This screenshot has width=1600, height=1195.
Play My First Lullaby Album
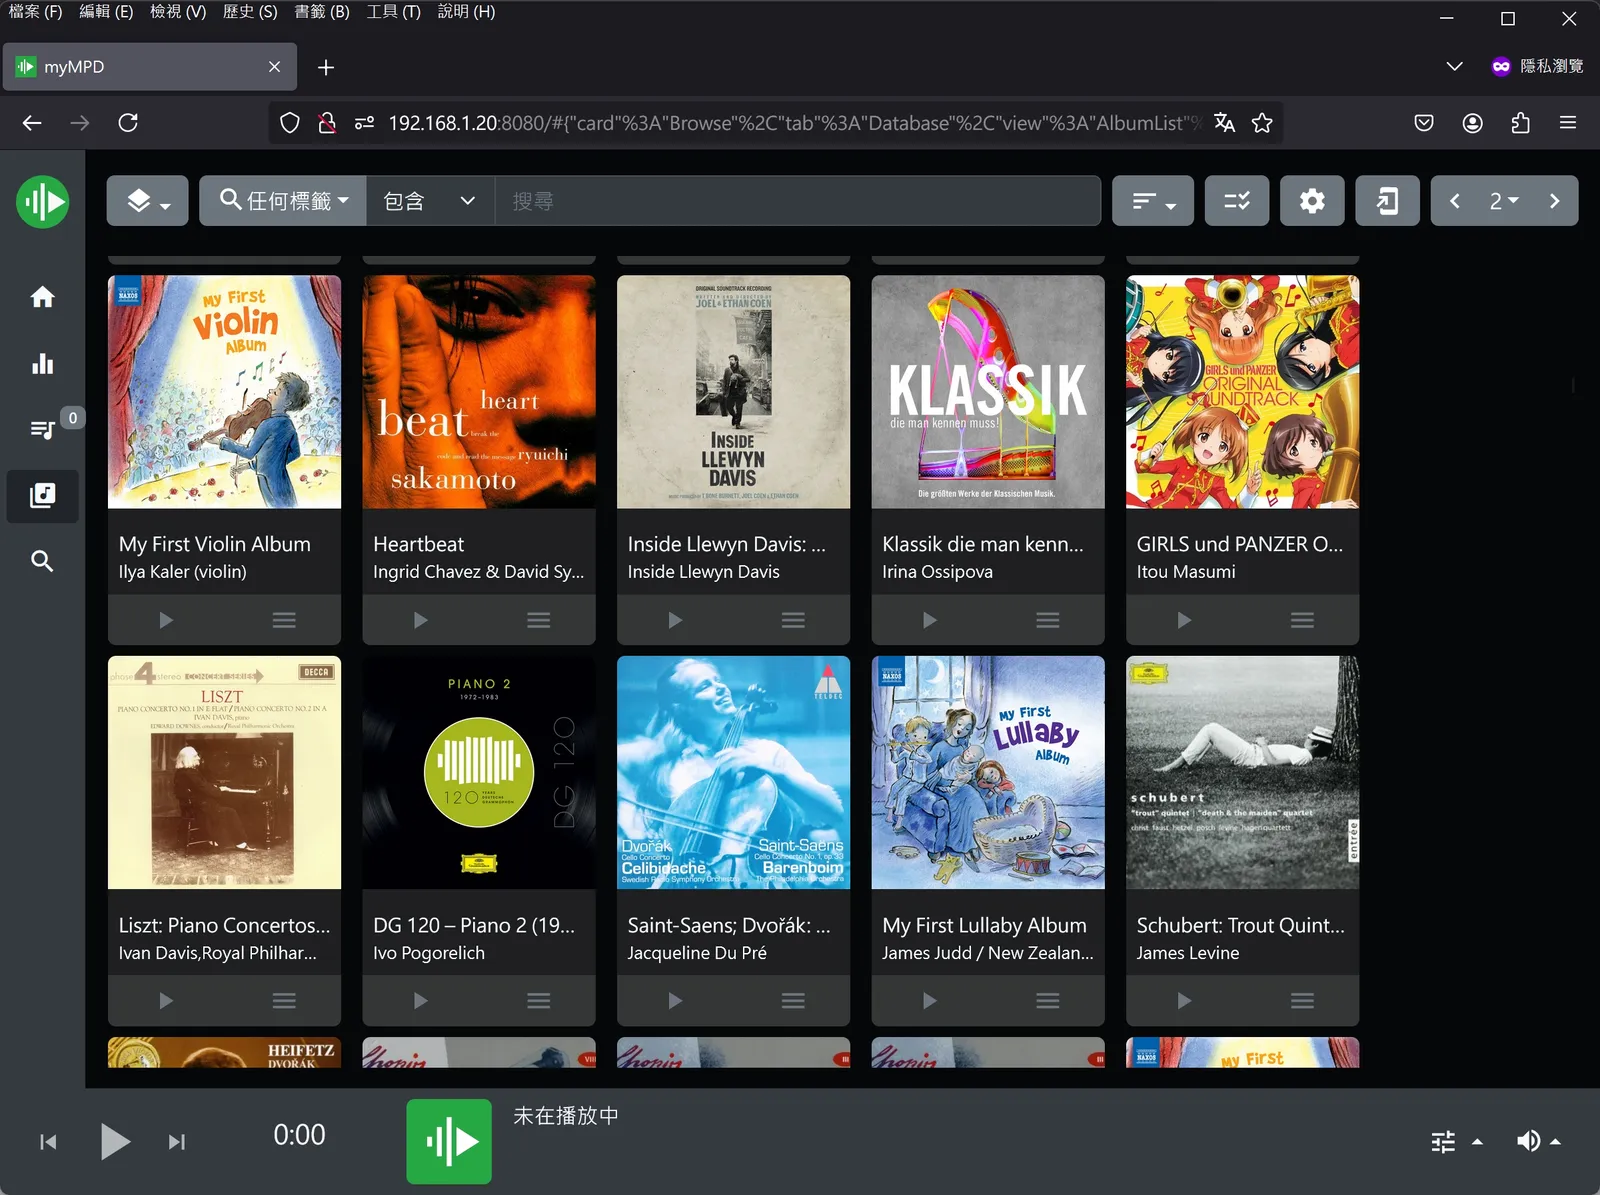click(929, 1001)
